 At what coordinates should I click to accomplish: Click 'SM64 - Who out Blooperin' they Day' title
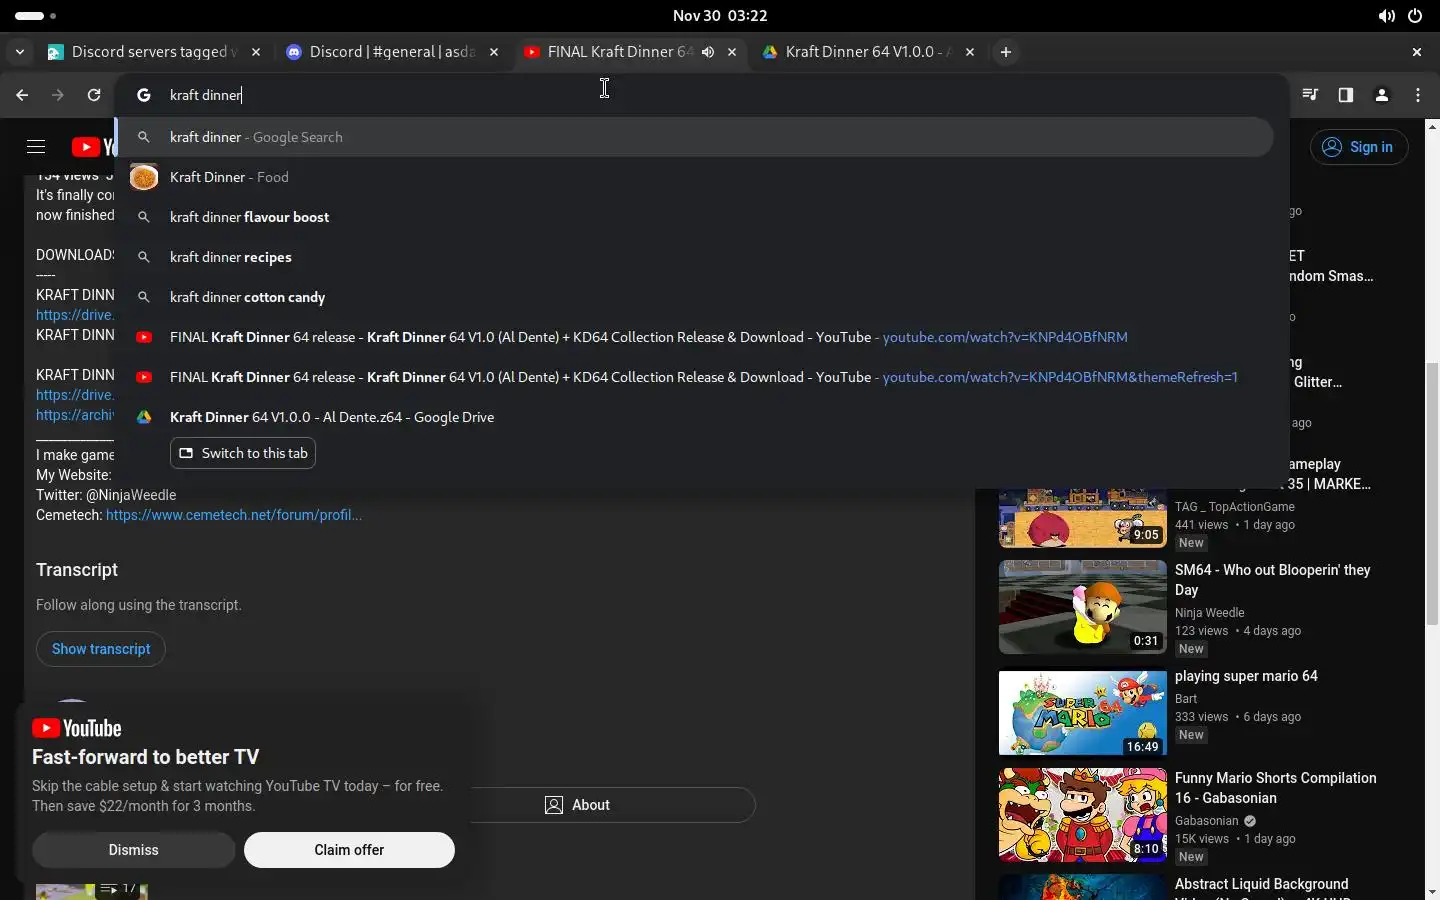click(x=1273, y=580)
